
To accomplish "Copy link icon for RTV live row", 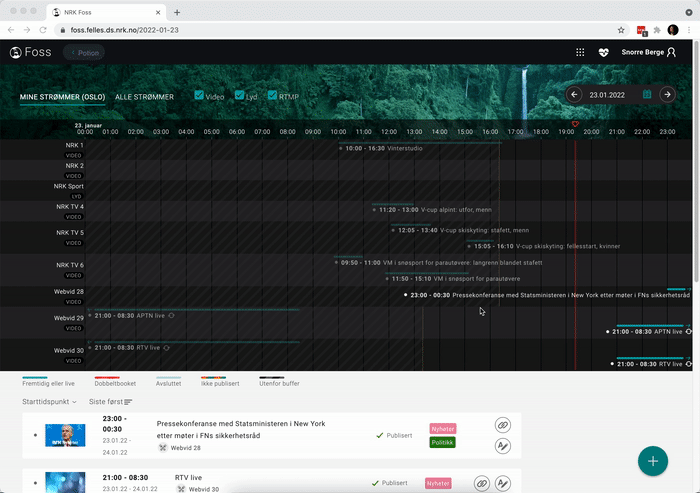I will [x=482, y=483].
